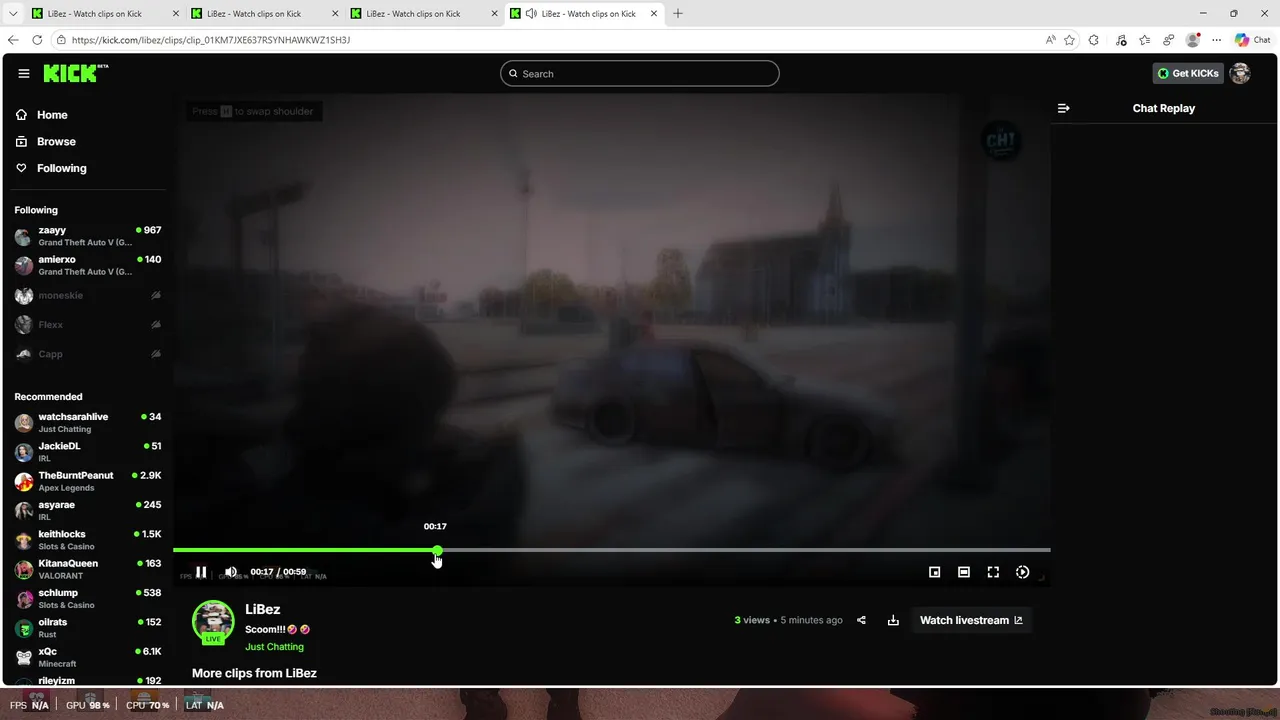
Task: Open the tab actions dropdown
Action: pos(12,14)
